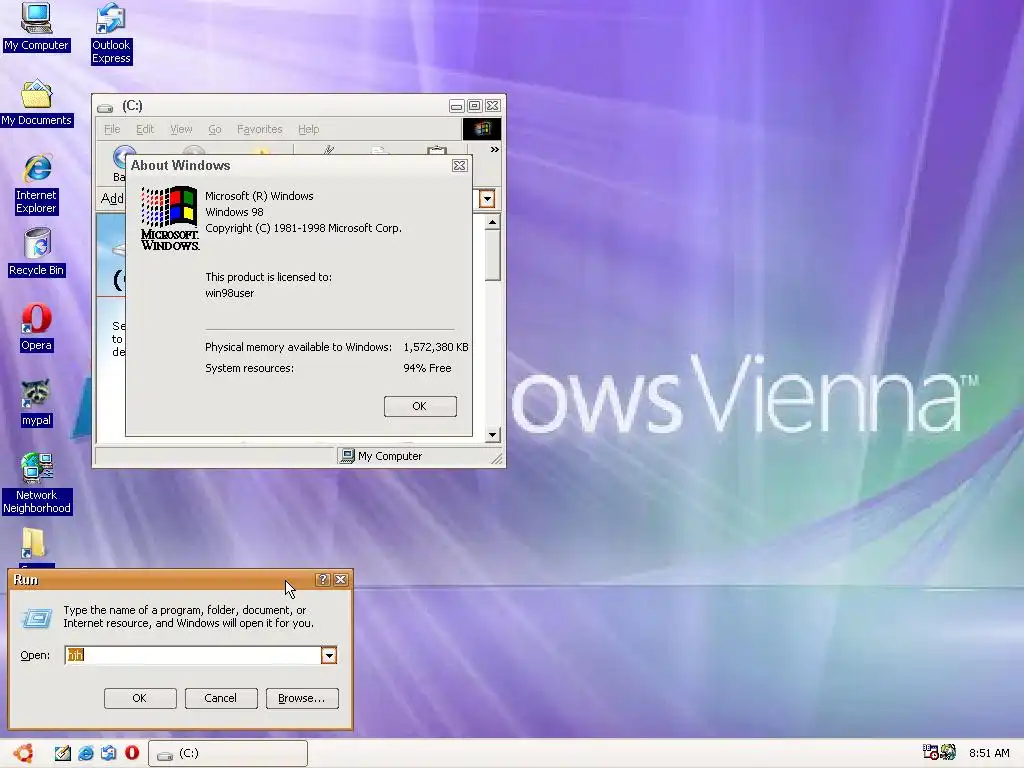Click the drive icon in the (C:) title bar
Image resolution: width=1024 pixels, height=768 pixels.
click(x=105, y=107)
